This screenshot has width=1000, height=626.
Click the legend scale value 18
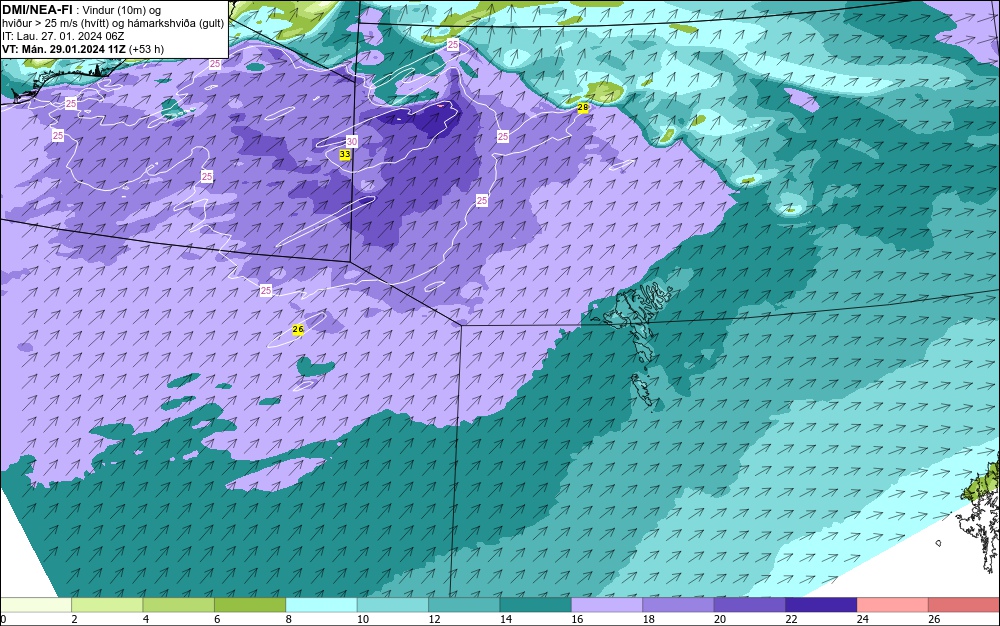[x=649, y=619]
